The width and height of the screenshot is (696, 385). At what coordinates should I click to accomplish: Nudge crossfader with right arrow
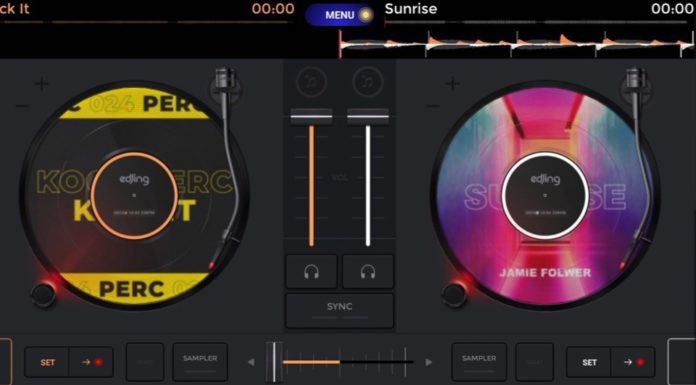428,362
